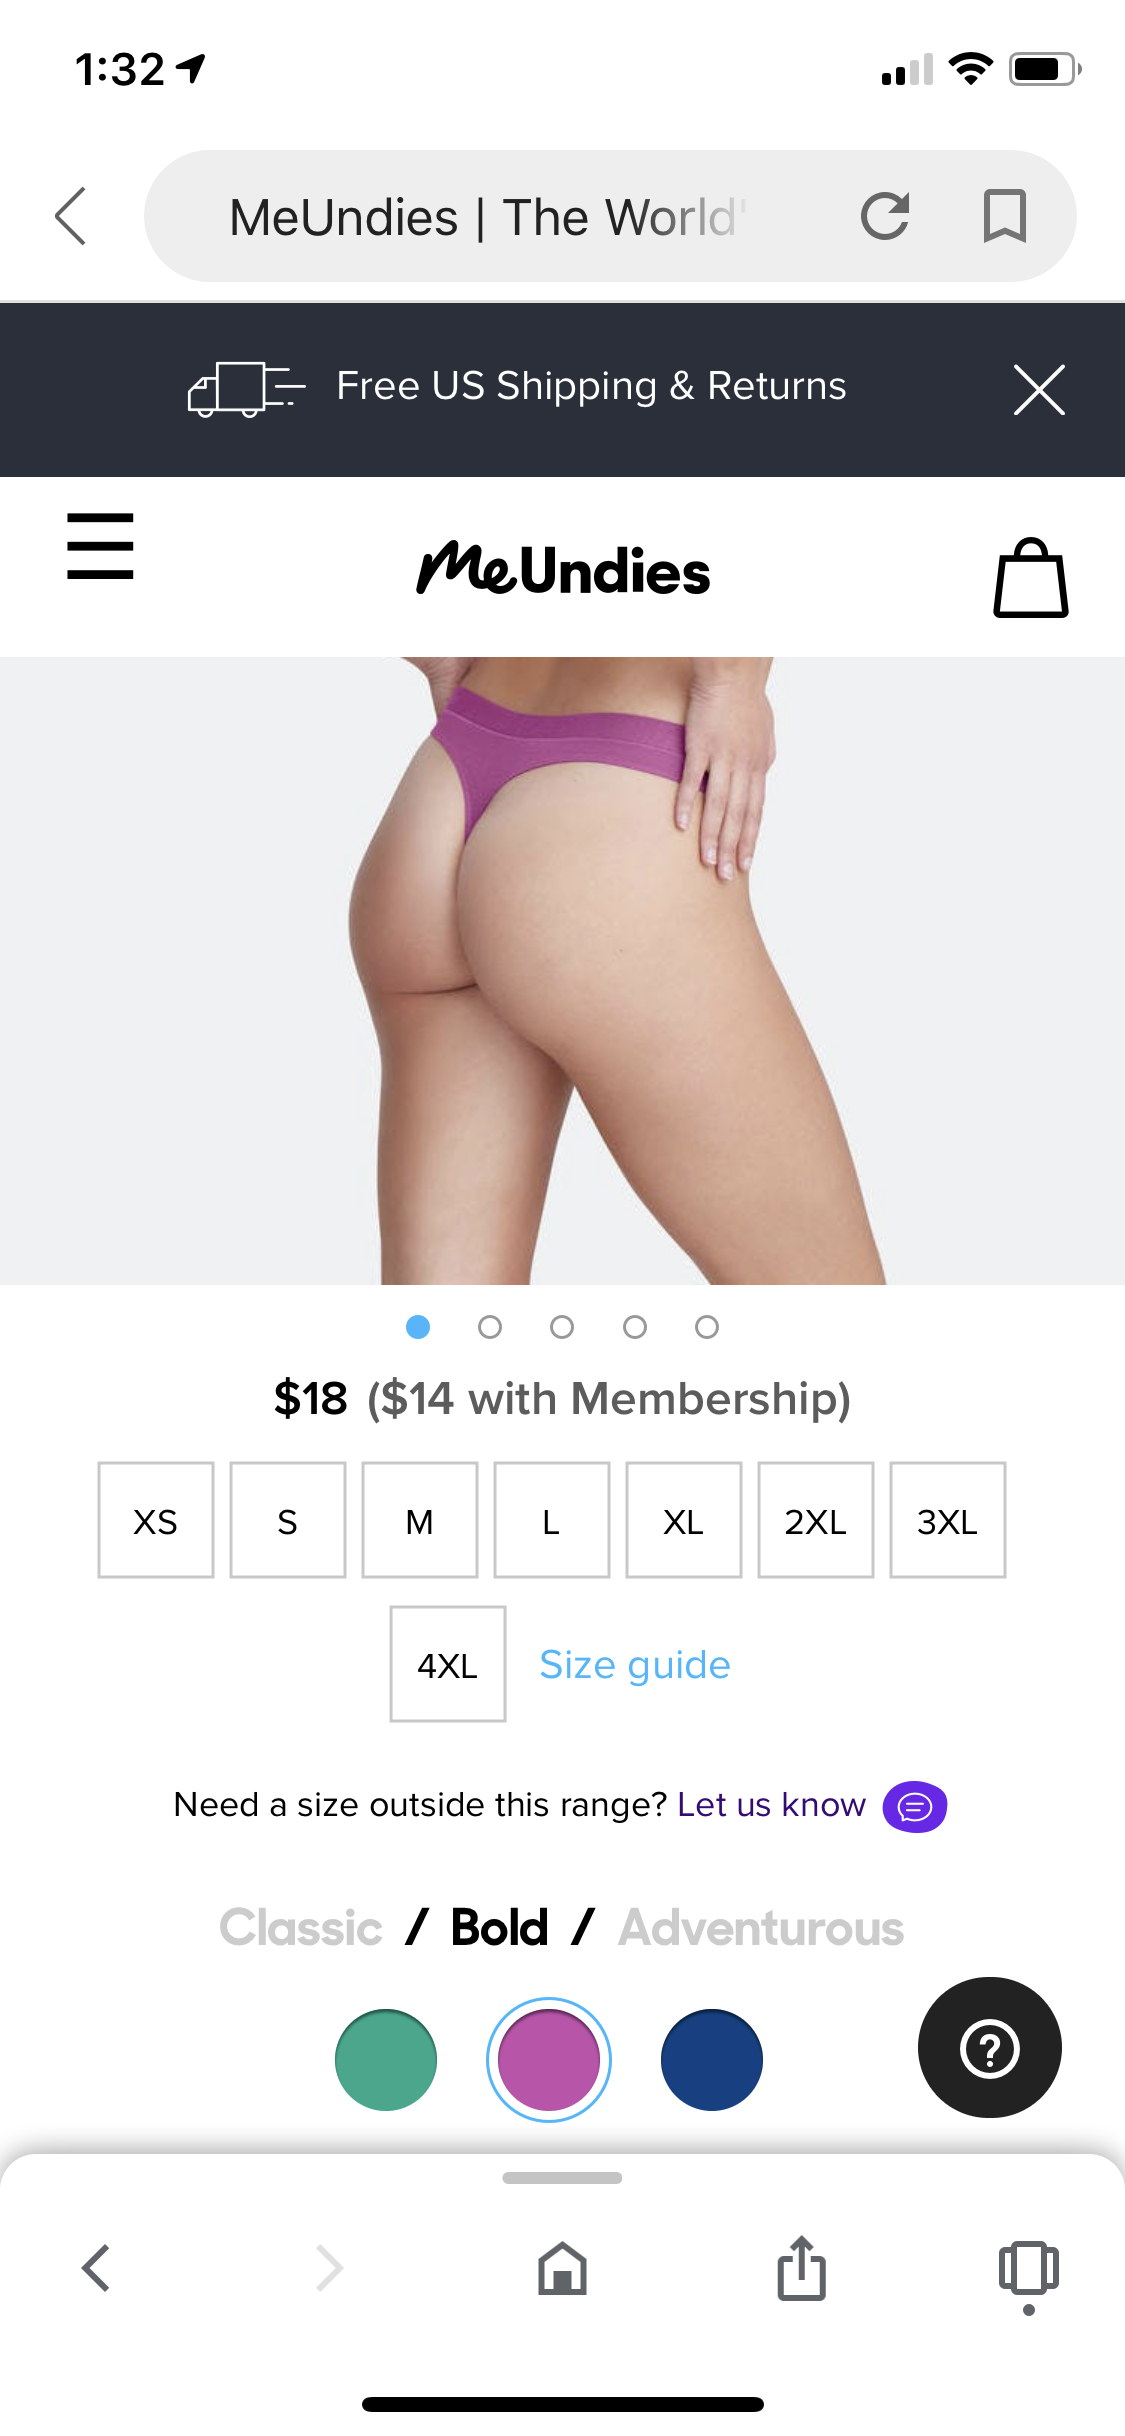Go to browser home icon
Viewport: 1125px width, 2436px height.
coord(562,2268)
